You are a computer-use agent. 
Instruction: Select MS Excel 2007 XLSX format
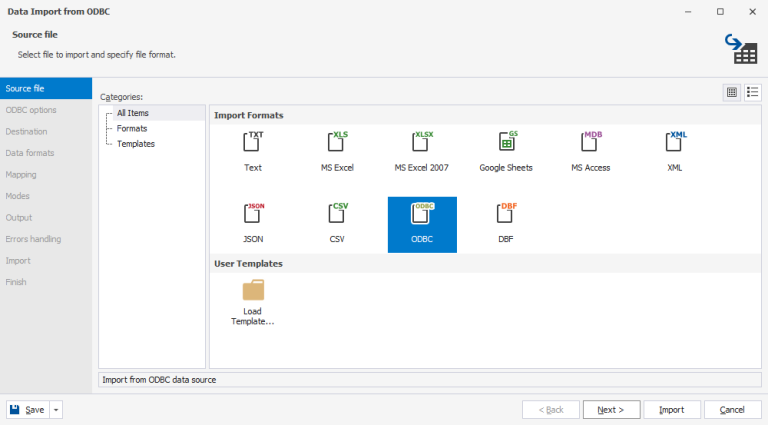coord(422,143)
